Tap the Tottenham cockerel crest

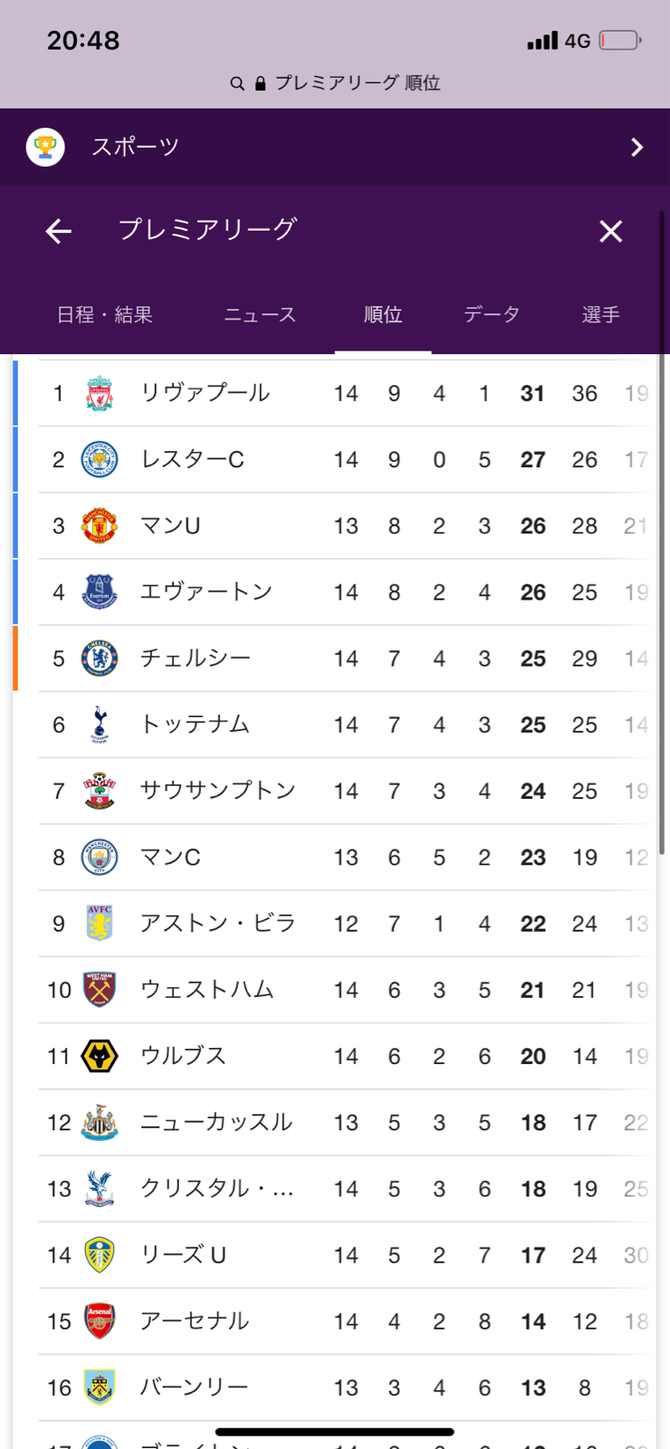point(100,724)
